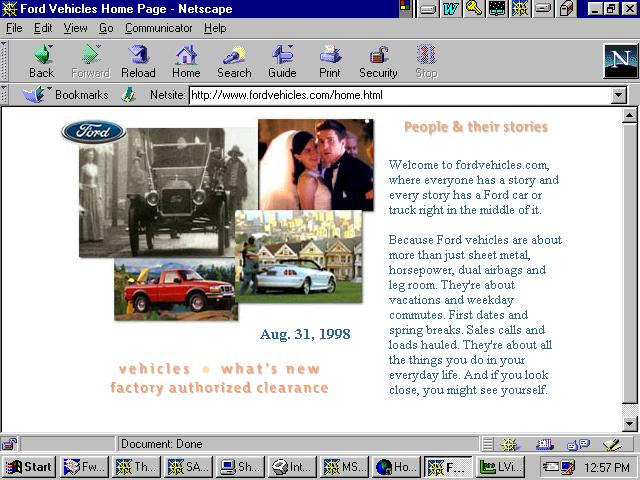
Task: Click the Back toolbar button
Action: click(x=41, y=61)
